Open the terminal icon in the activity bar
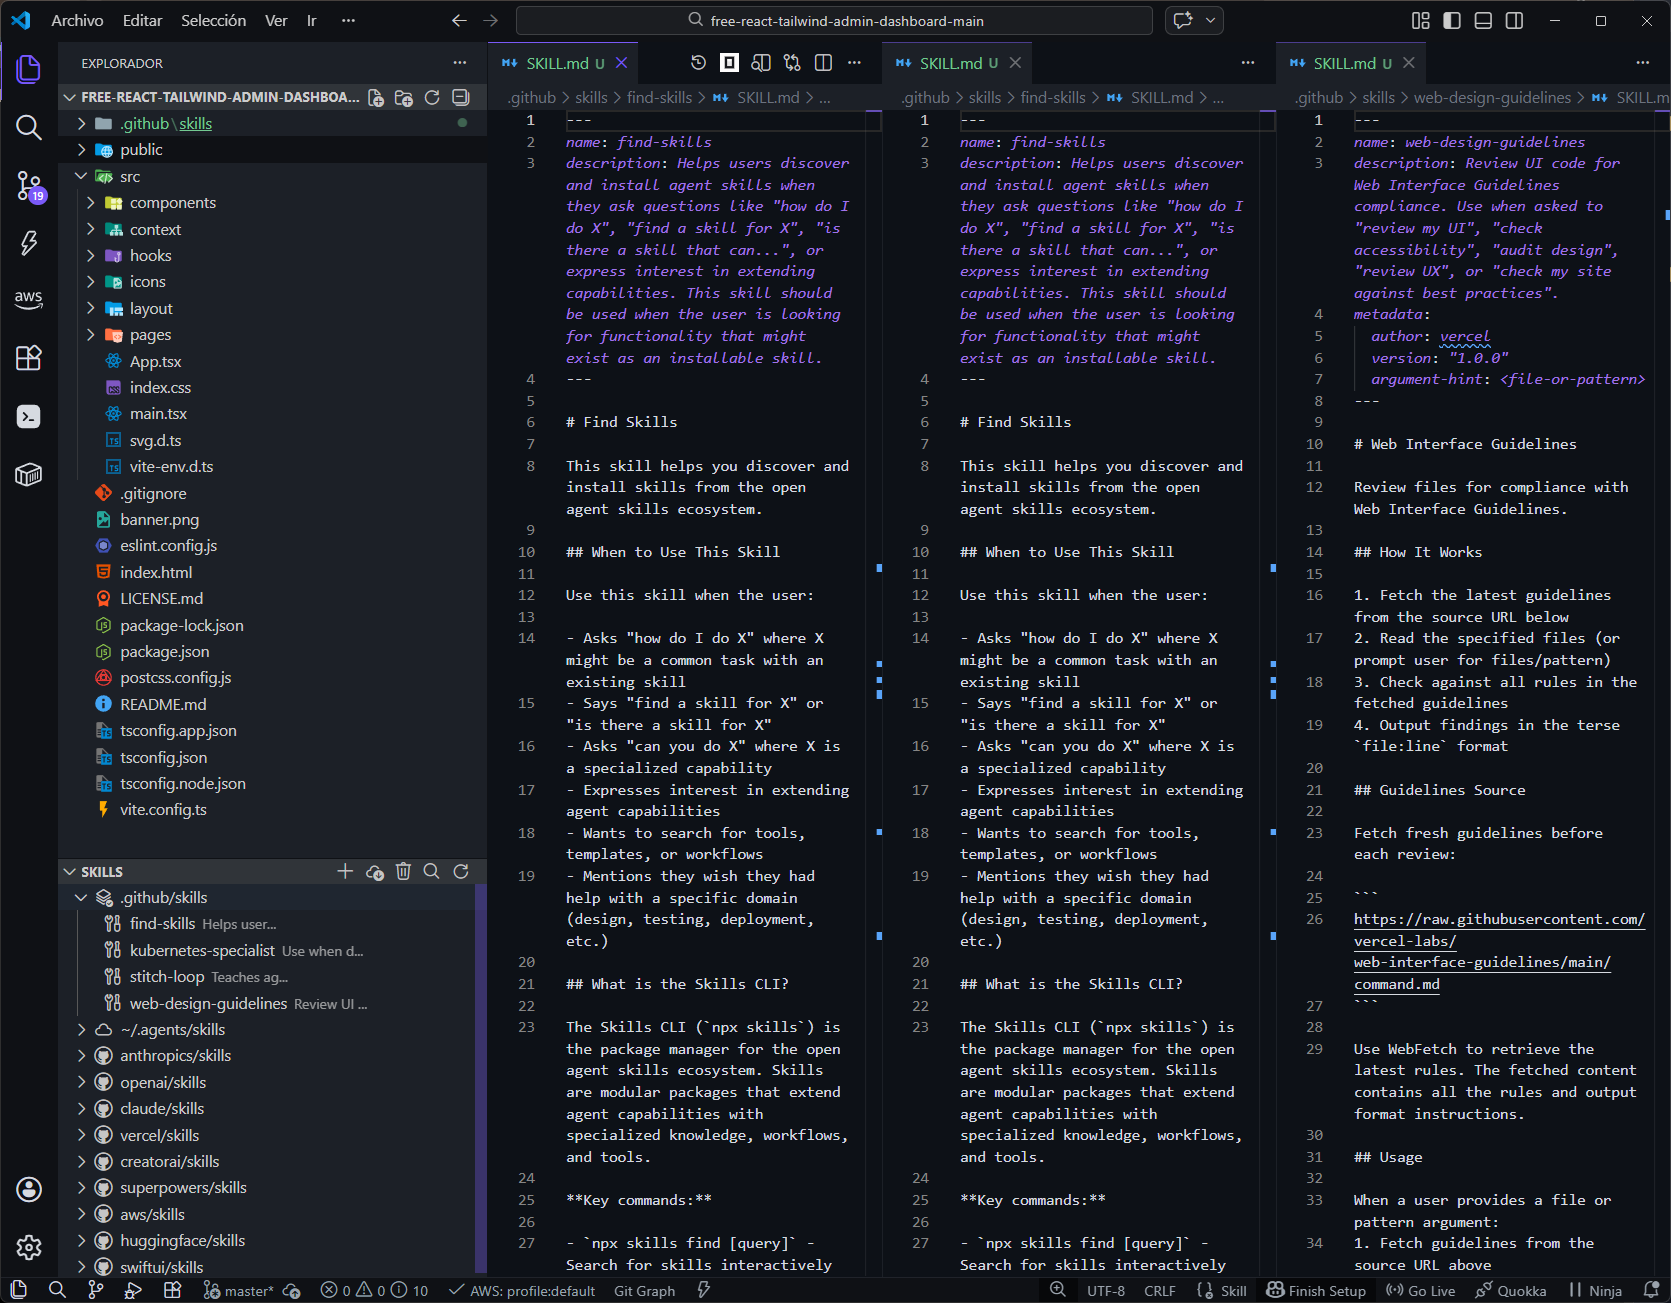Viewport: 1671px width, 1303px height. point(29,416)
